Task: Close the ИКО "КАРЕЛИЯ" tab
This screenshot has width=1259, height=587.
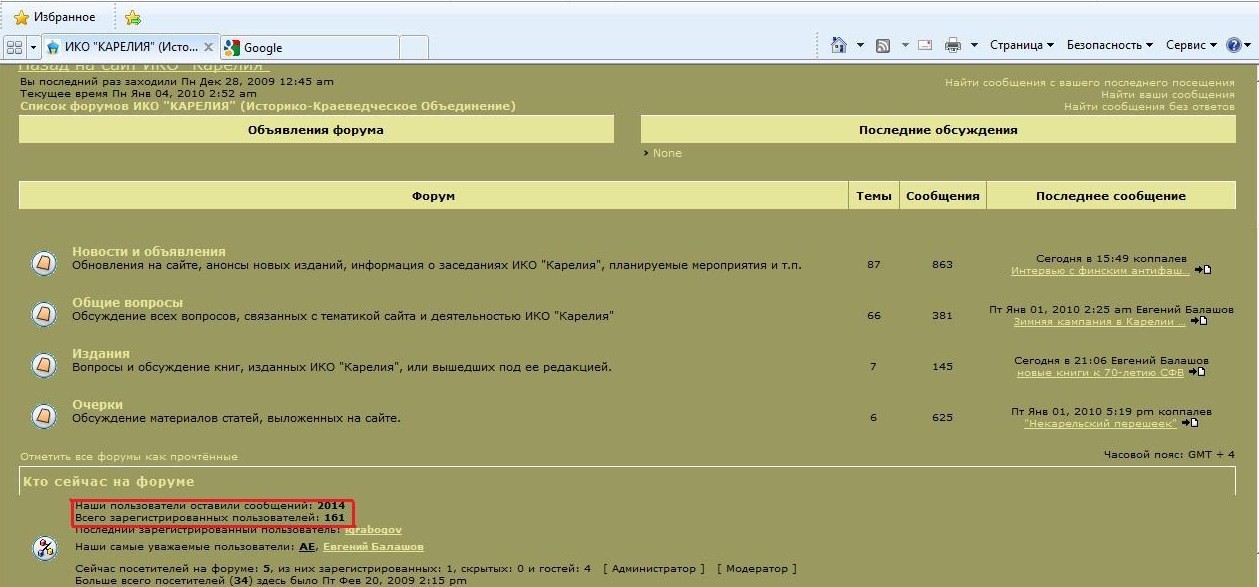Action: [x=208, y=47]
